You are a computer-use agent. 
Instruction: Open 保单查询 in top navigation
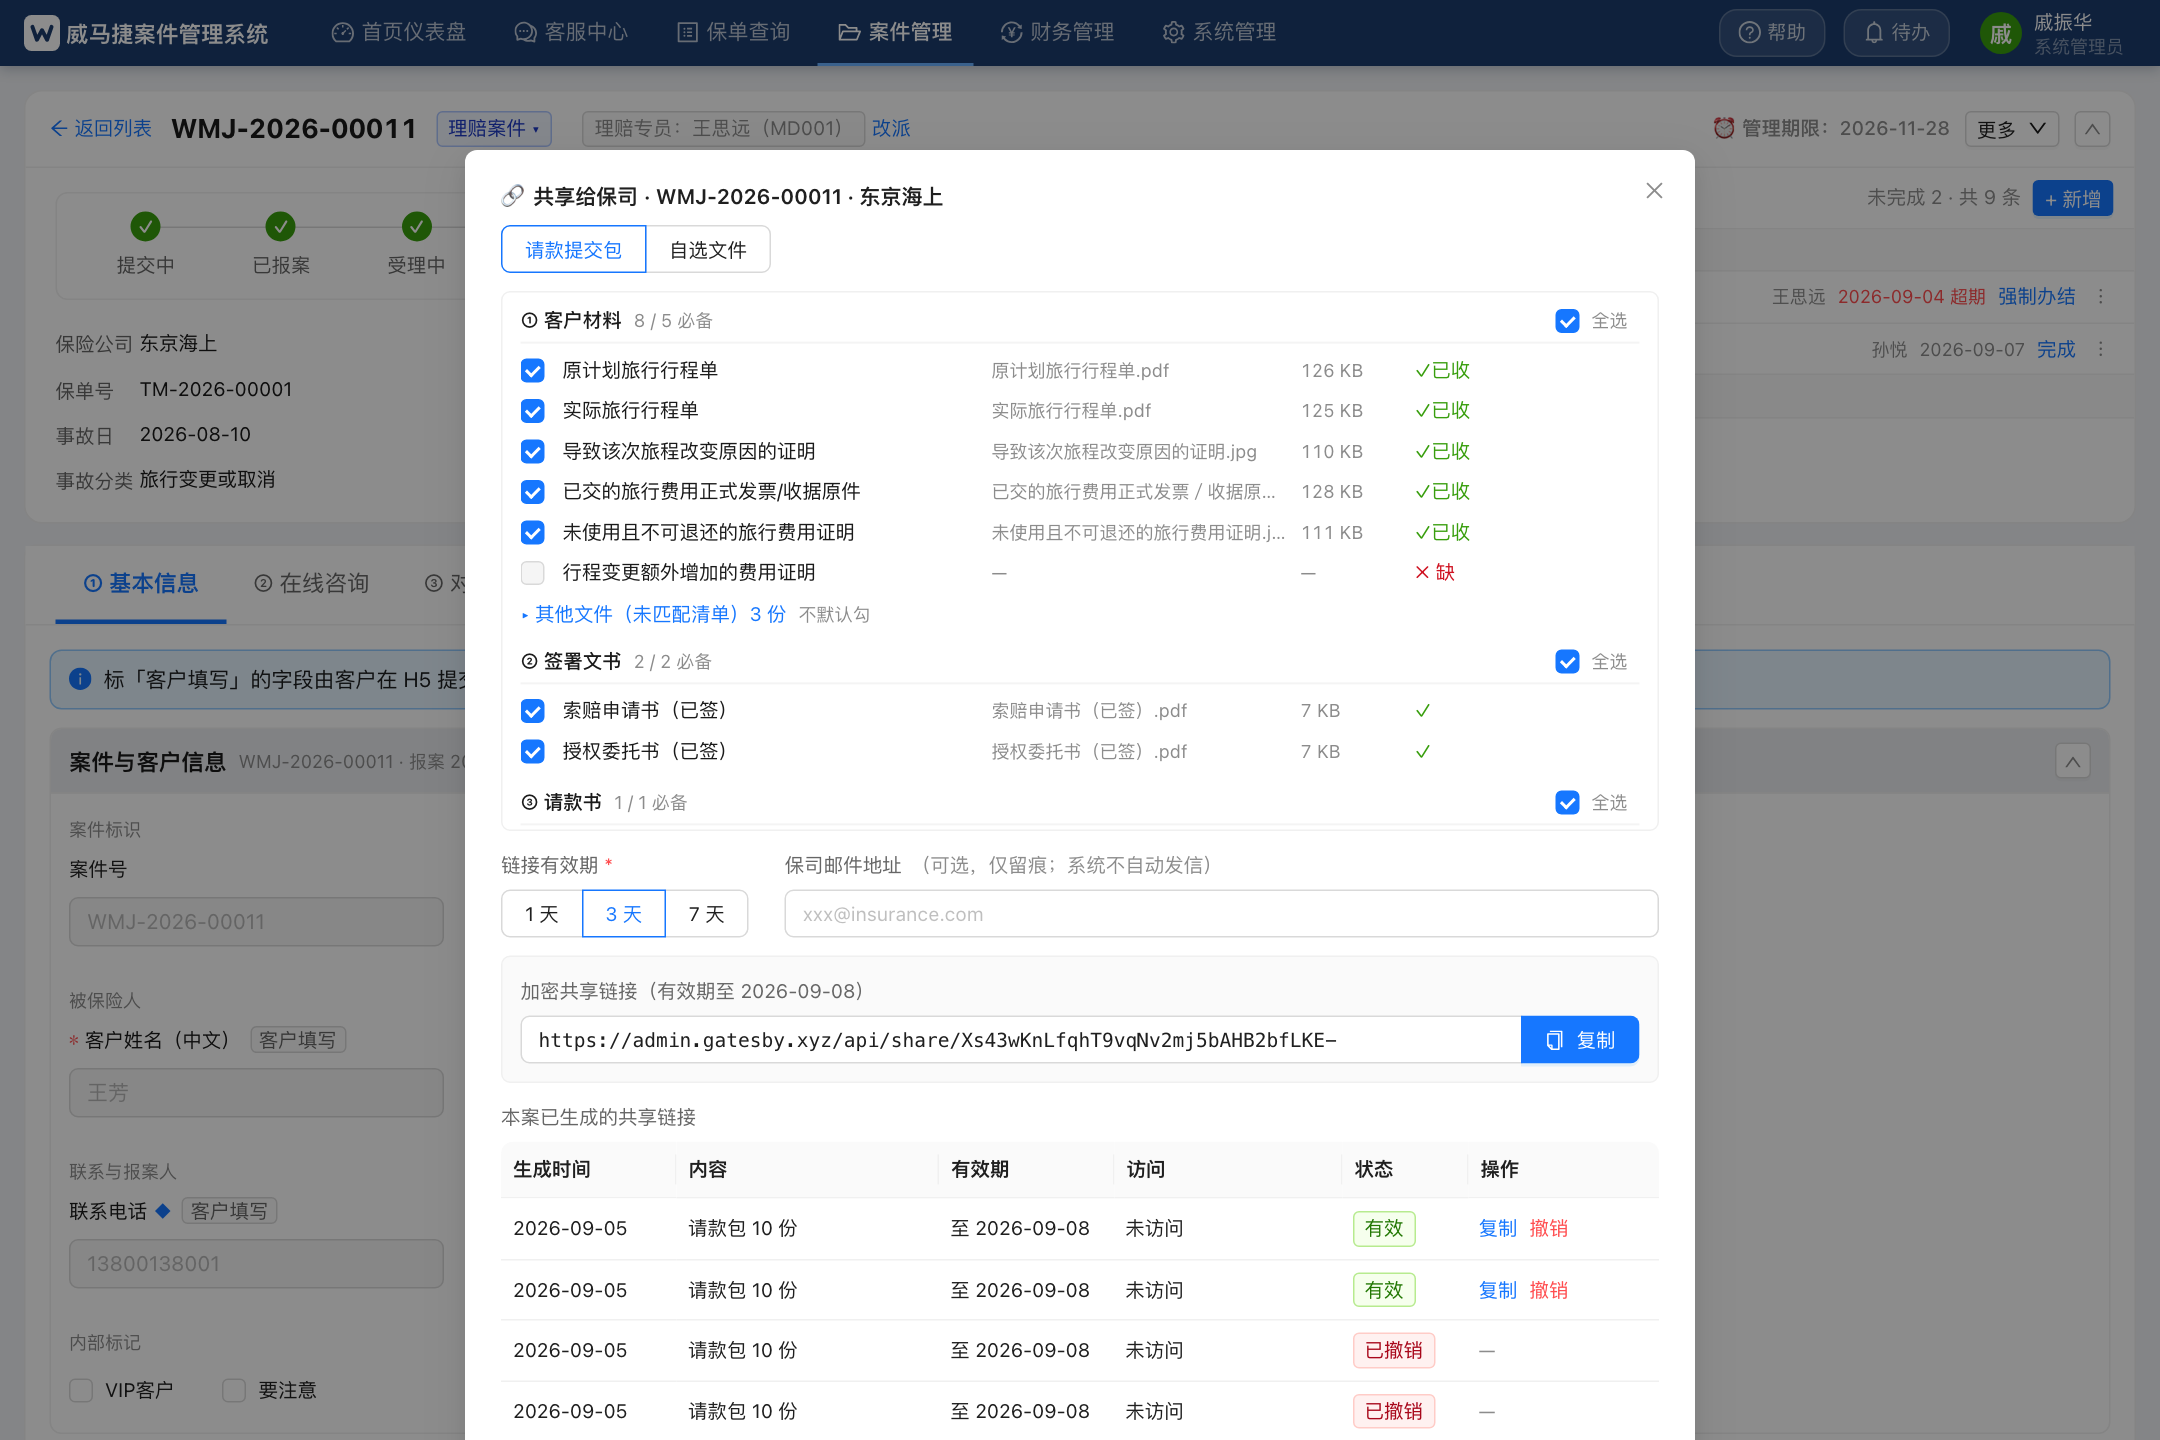(734, 33)
